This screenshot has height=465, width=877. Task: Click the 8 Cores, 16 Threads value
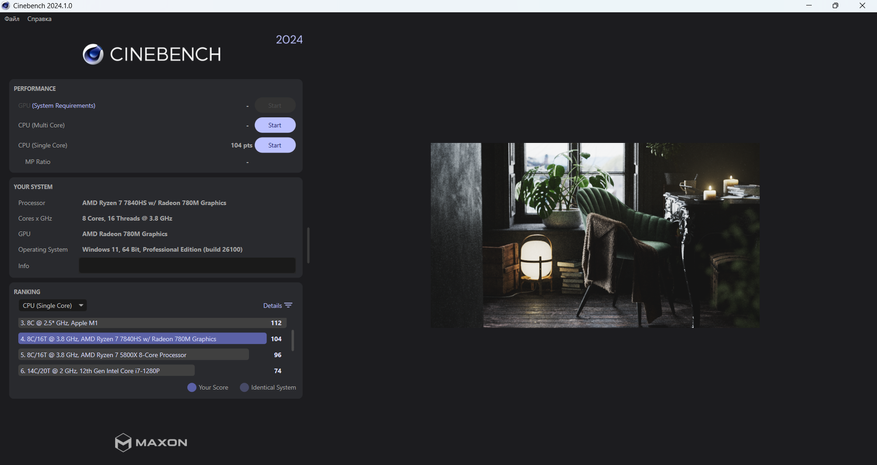click(x=127, y=219)
